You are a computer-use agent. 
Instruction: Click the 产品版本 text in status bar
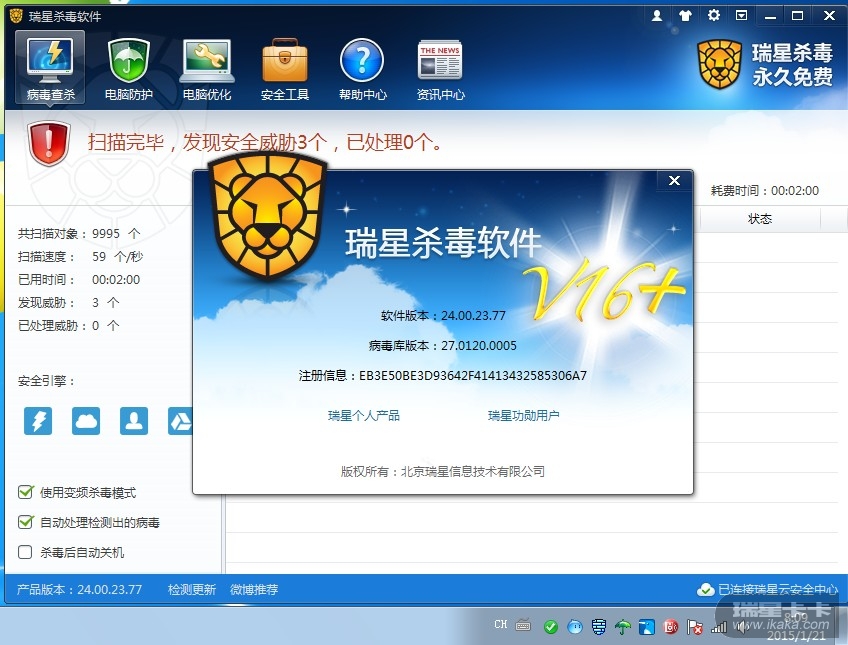79,589
